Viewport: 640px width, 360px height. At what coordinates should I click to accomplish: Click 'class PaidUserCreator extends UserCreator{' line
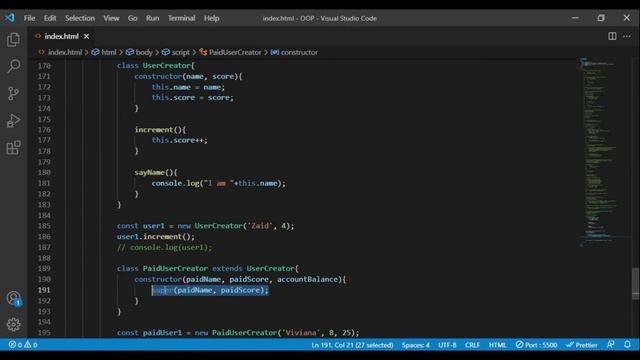tap(208, 269)
